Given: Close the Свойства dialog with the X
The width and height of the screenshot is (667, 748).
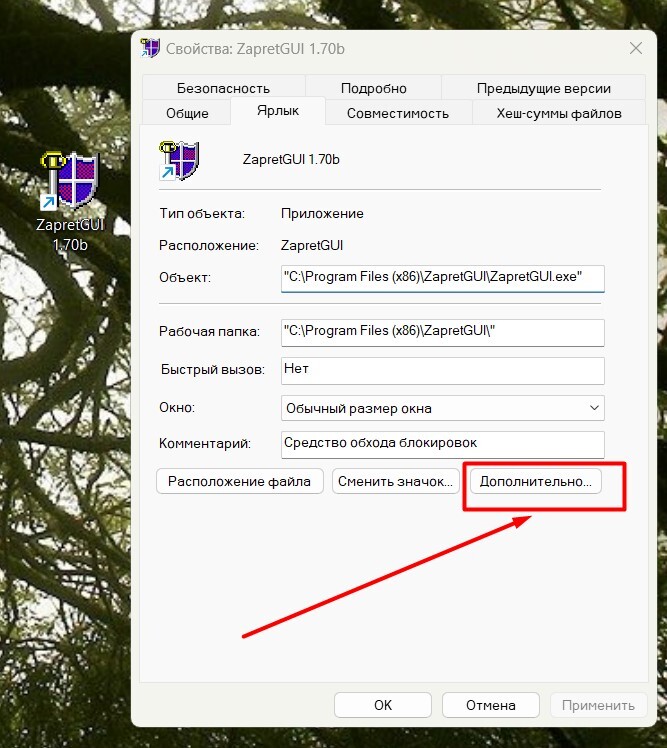Looking at the screenshot, I should (636, 48).
